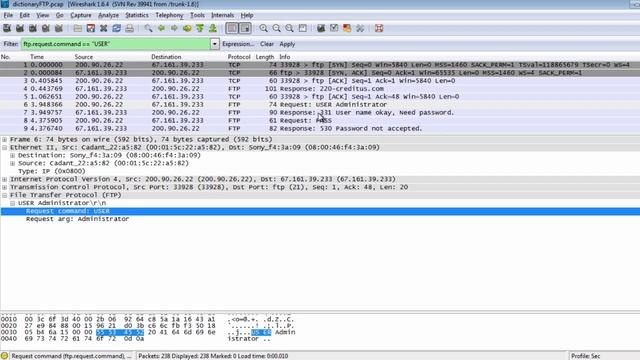The height and width of the screenshot is (360, 640).
Task: Open the Telephony menu
Action: 169,15
